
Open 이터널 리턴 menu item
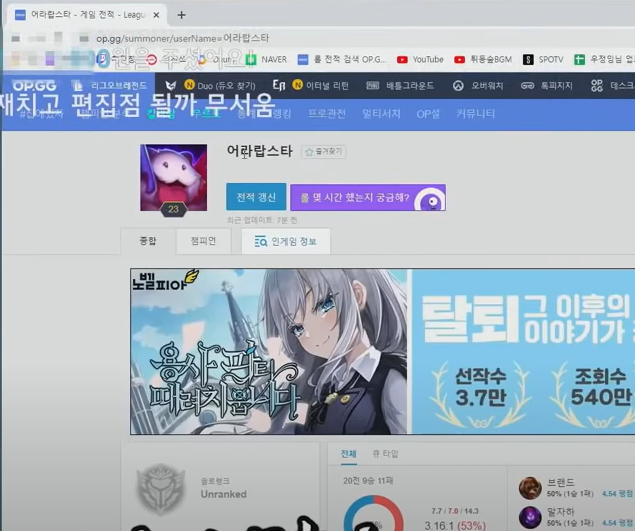point(327,85)
